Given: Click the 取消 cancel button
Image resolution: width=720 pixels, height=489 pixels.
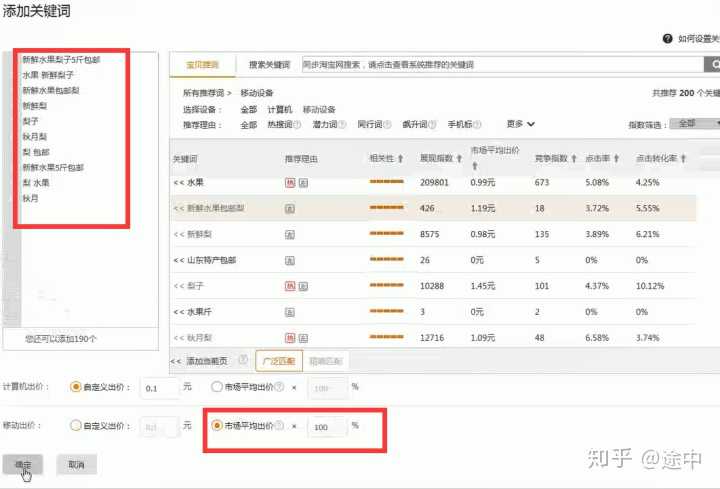Looking at the screenshot, I should (76, 465).
